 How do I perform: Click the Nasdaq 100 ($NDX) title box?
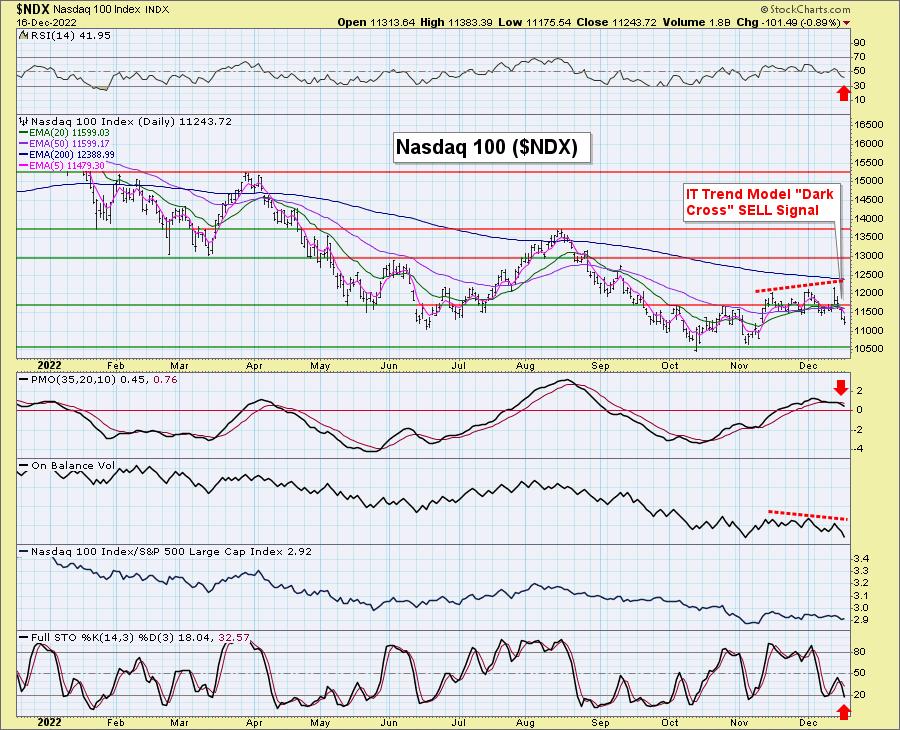tap(492, 147)
